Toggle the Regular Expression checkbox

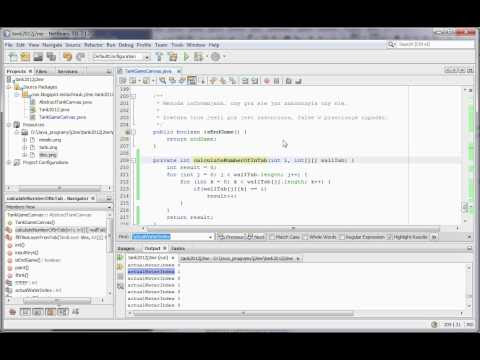pos(341,237)
